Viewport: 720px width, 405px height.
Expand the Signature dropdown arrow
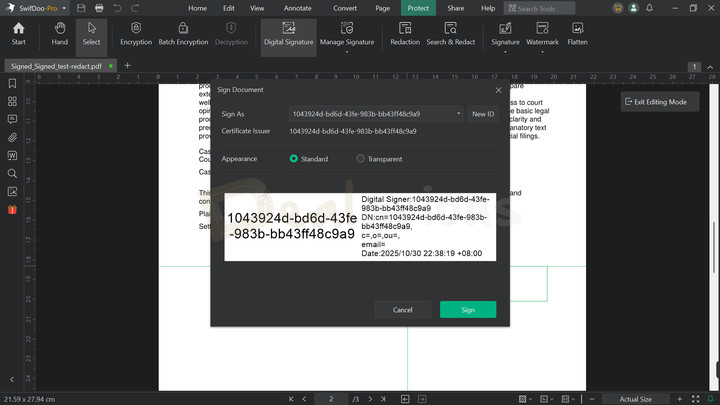point(505,52)
